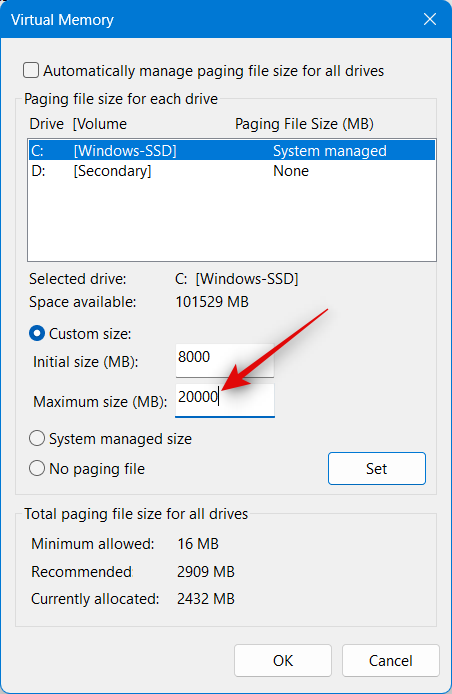Screen dimensions: 452x694
Task: Click the 'Custom size:' label text
Action: point(90,334)
